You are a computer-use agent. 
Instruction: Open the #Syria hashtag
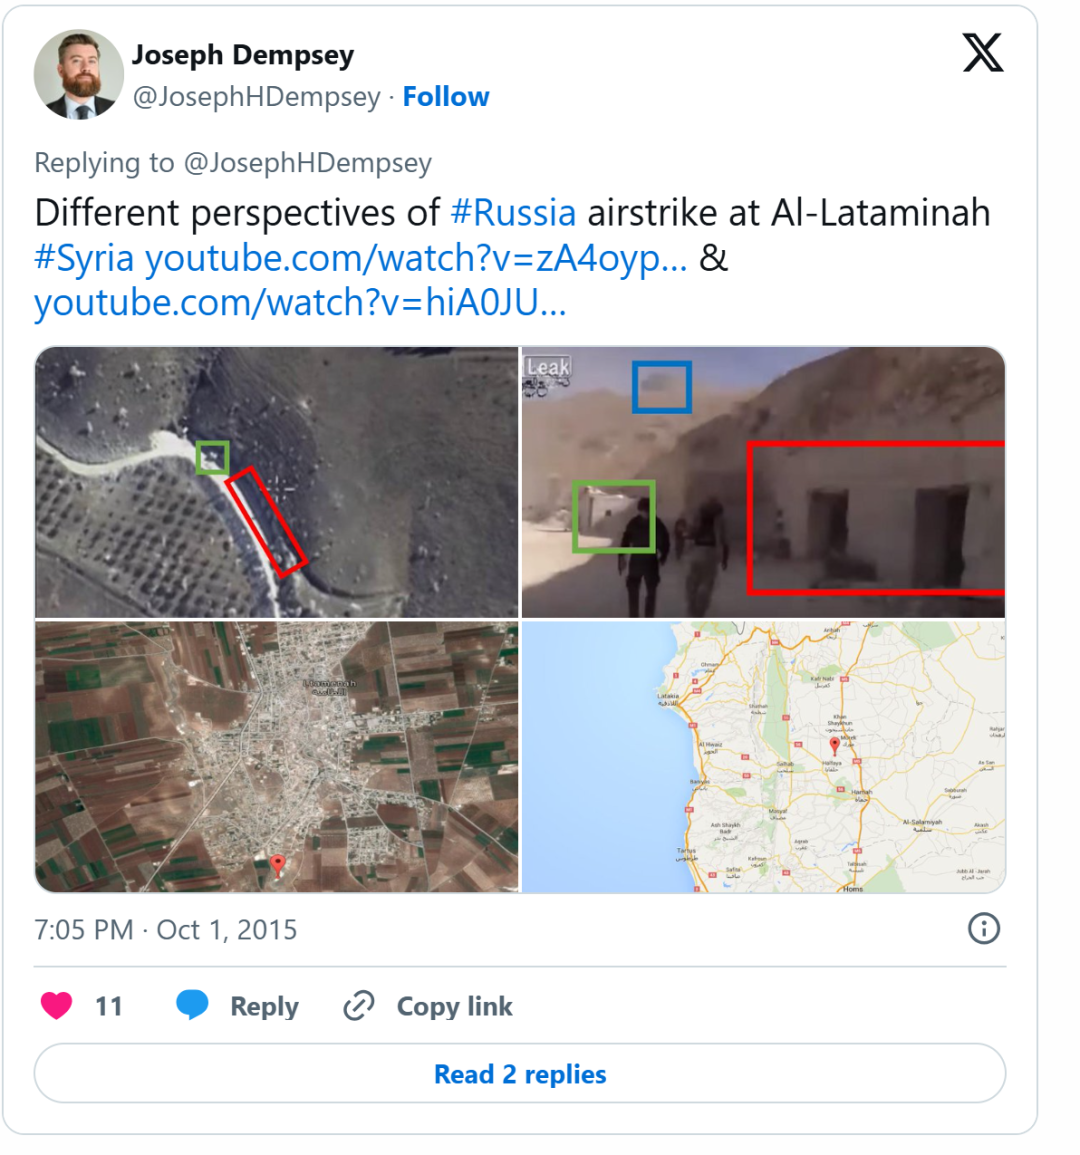click(84, 258)
